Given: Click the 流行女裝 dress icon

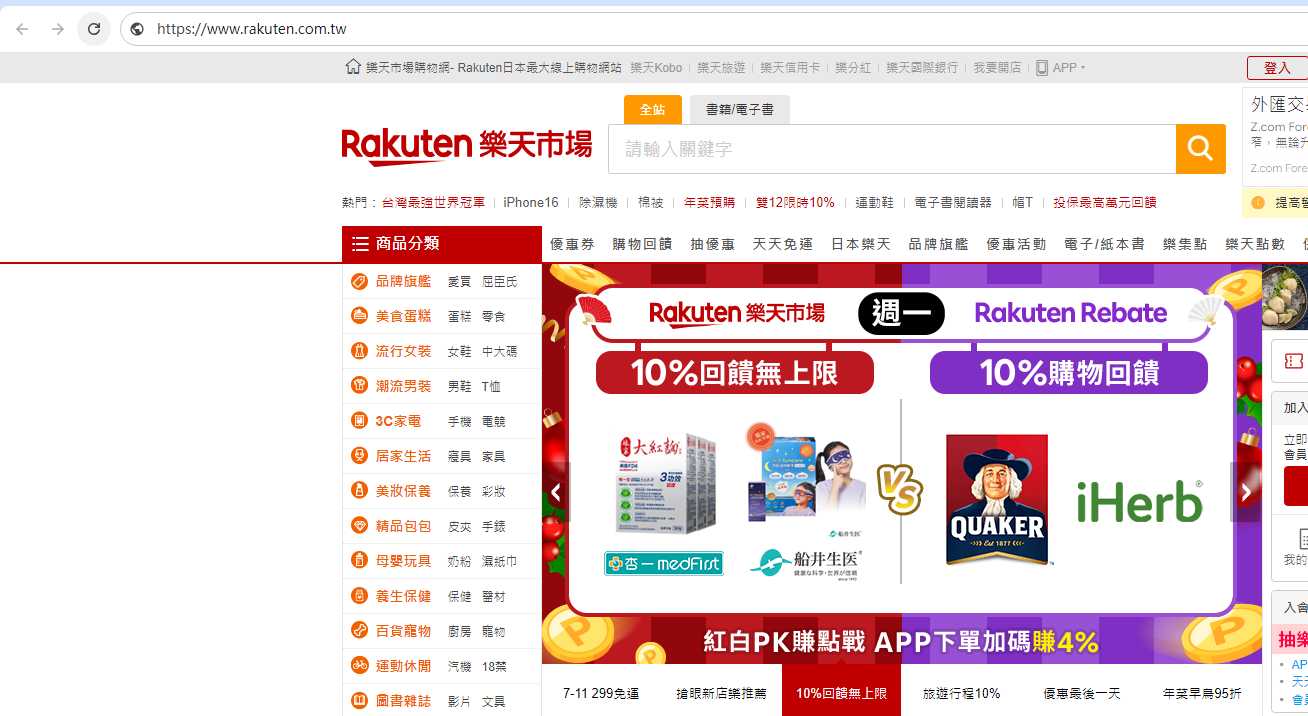Looking at the screenshot, I should click(360, 351).
